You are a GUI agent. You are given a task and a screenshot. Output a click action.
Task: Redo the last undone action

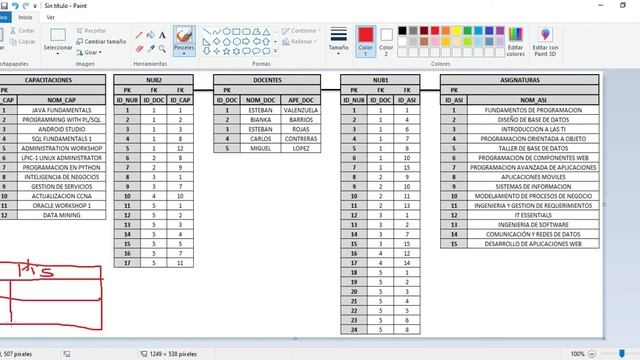click(26, 6)
